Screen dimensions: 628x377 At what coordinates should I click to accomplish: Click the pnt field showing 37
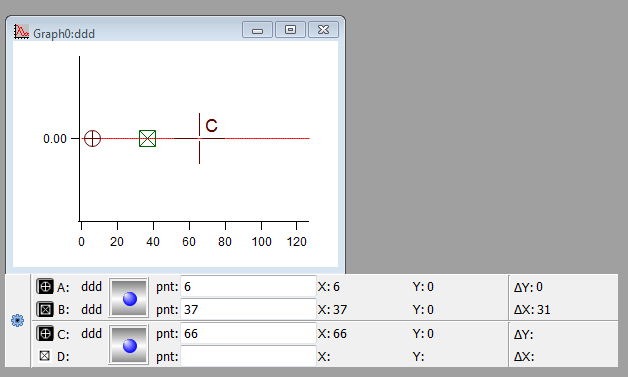click(248, 309)
